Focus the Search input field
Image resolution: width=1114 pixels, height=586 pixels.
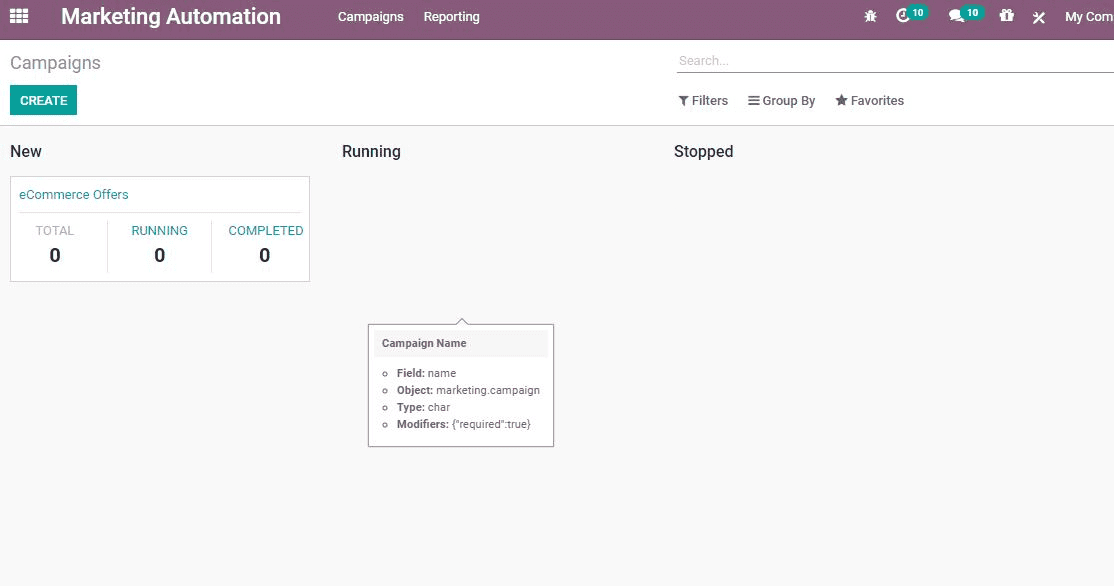click(x=890, y=61)
